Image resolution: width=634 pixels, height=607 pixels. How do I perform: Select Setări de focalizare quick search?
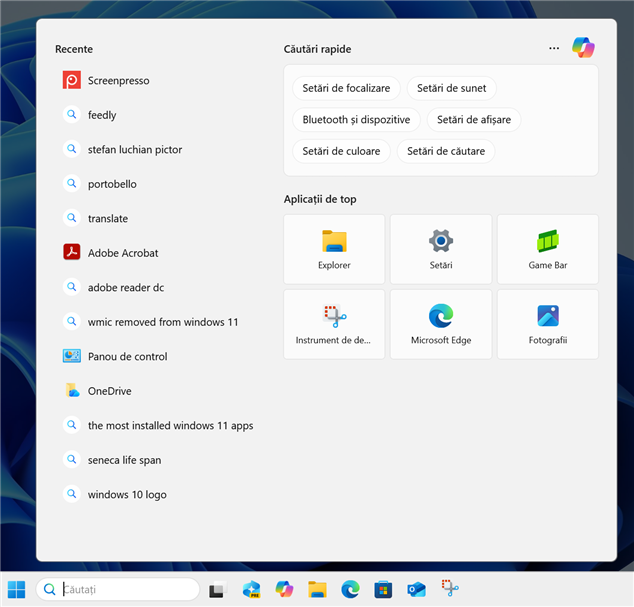coord(346,88)
